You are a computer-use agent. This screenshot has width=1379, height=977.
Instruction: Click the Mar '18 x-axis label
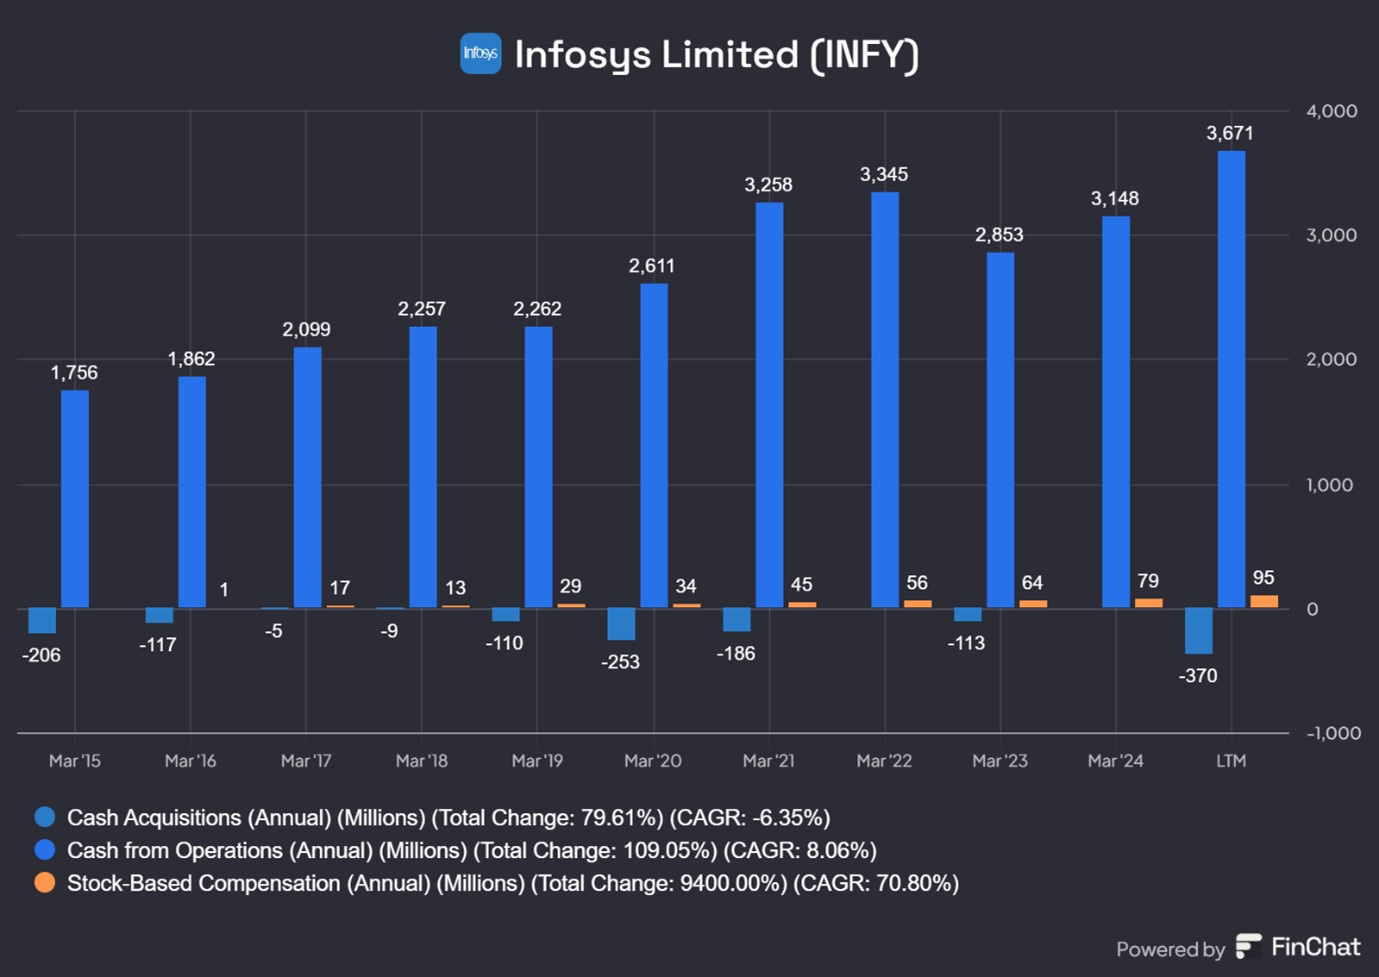point(421,761)
